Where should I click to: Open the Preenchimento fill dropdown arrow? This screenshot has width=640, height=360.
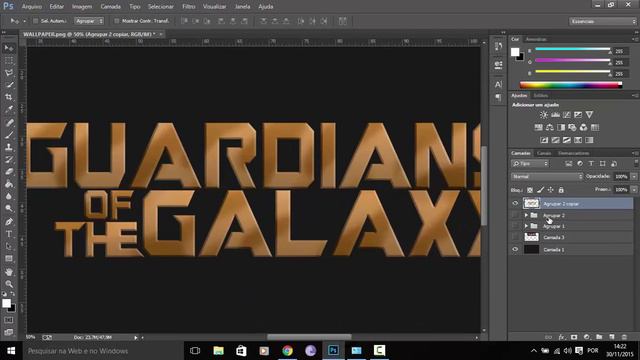(634, 190)
